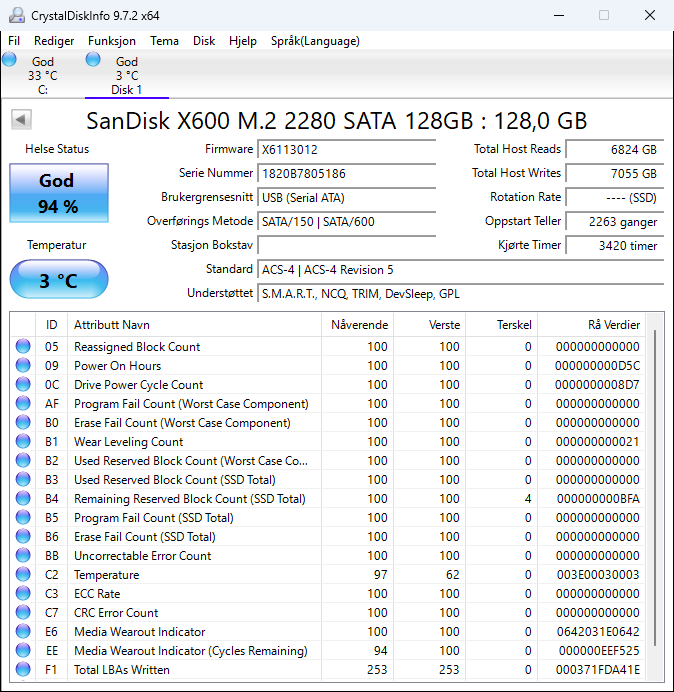Click raw value 003E00030003 in Temperature row
The image size is (674, 692).
click(x=598, y=575)
